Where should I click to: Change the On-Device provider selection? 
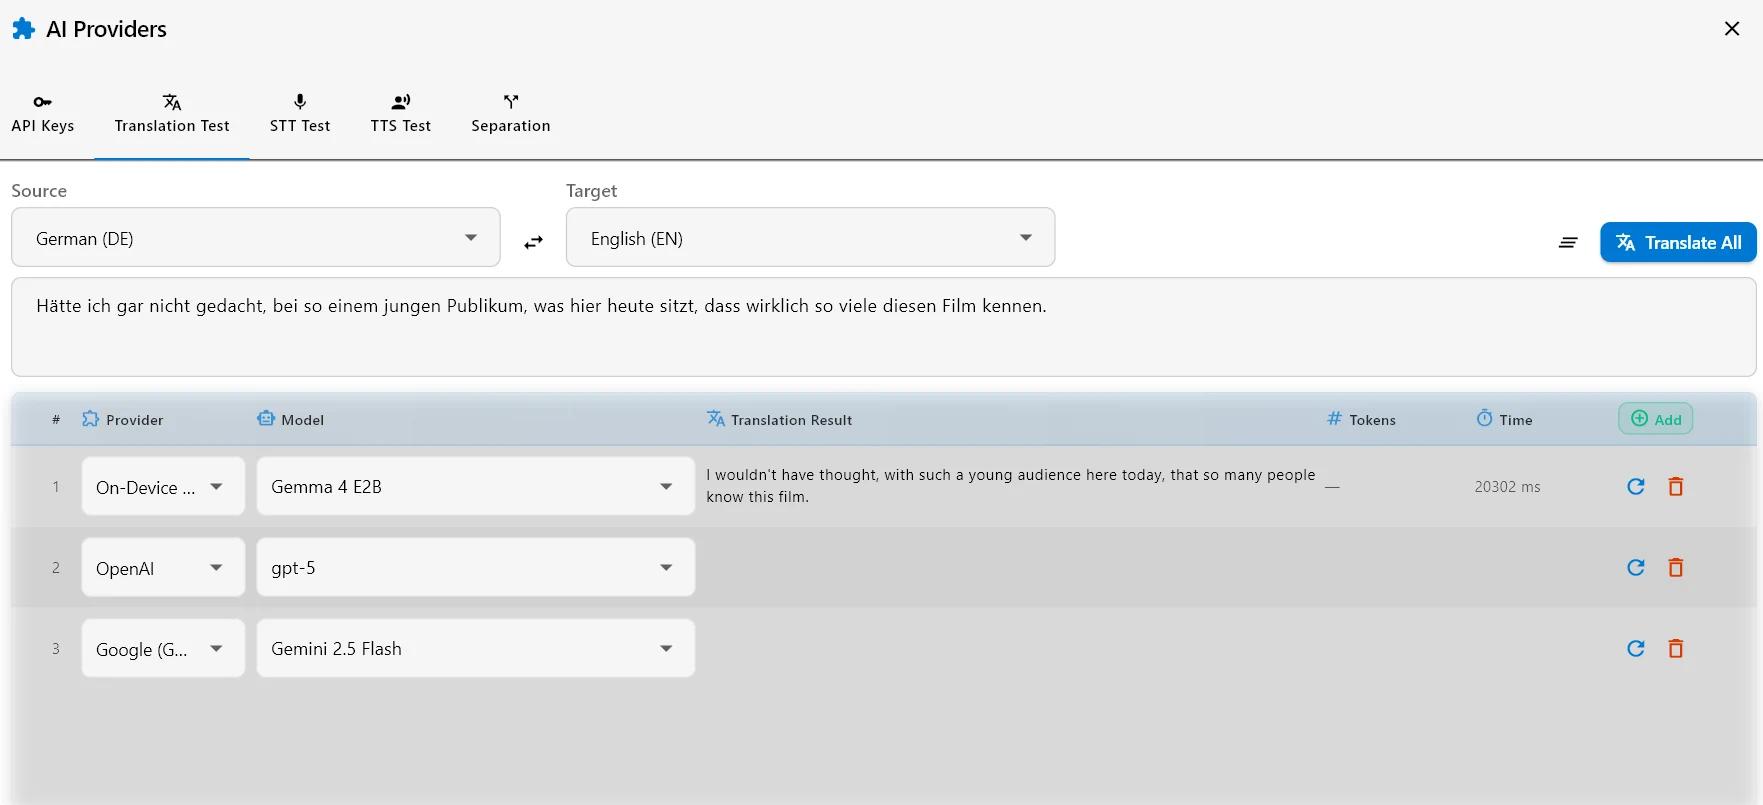(x=163, y=486)
